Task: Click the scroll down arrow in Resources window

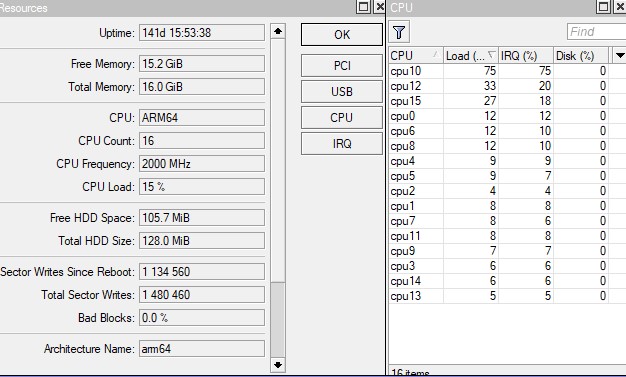Action: pyautogui.click(x=278, y=365)
